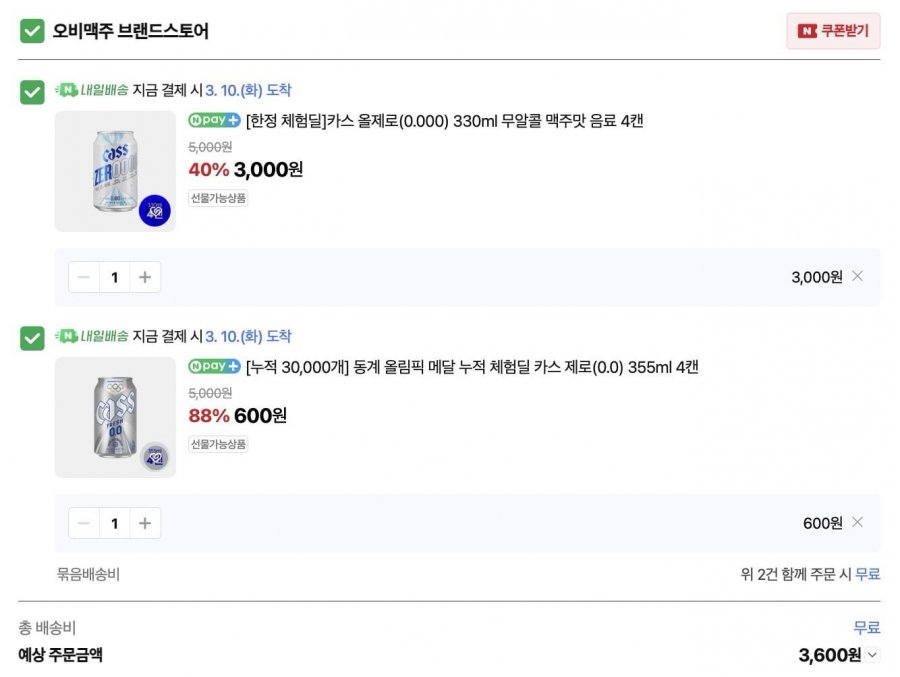Open the 동계 올림픽 카스 제로 355ml product title
The height and width of the screenshot is (677, 900).
tap(472, 367)
